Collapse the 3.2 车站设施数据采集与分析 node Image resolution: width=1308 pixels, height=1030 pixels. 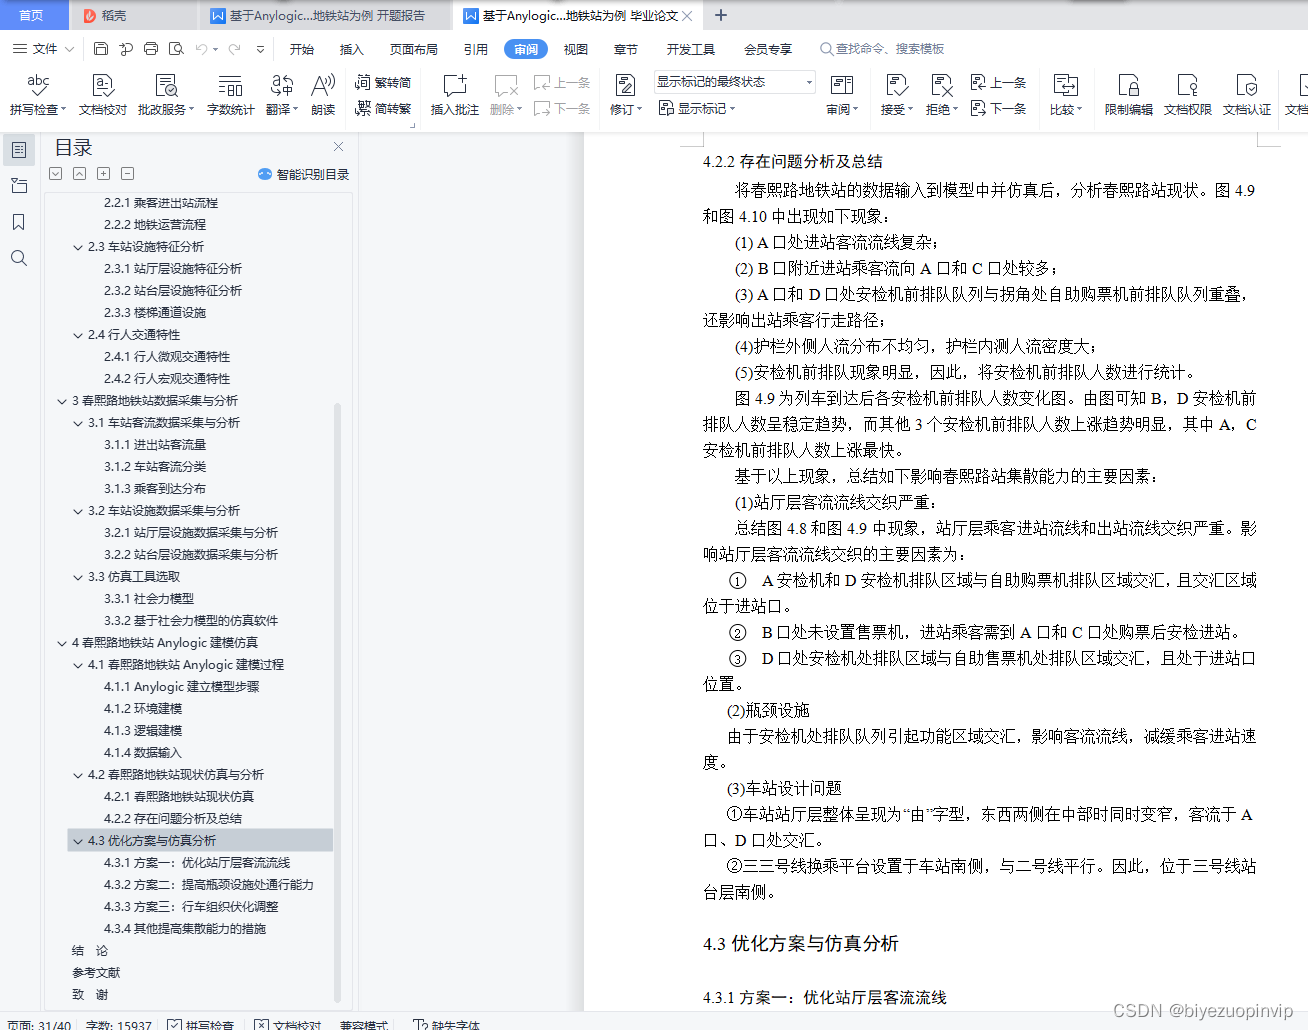[x=77, y=510]
